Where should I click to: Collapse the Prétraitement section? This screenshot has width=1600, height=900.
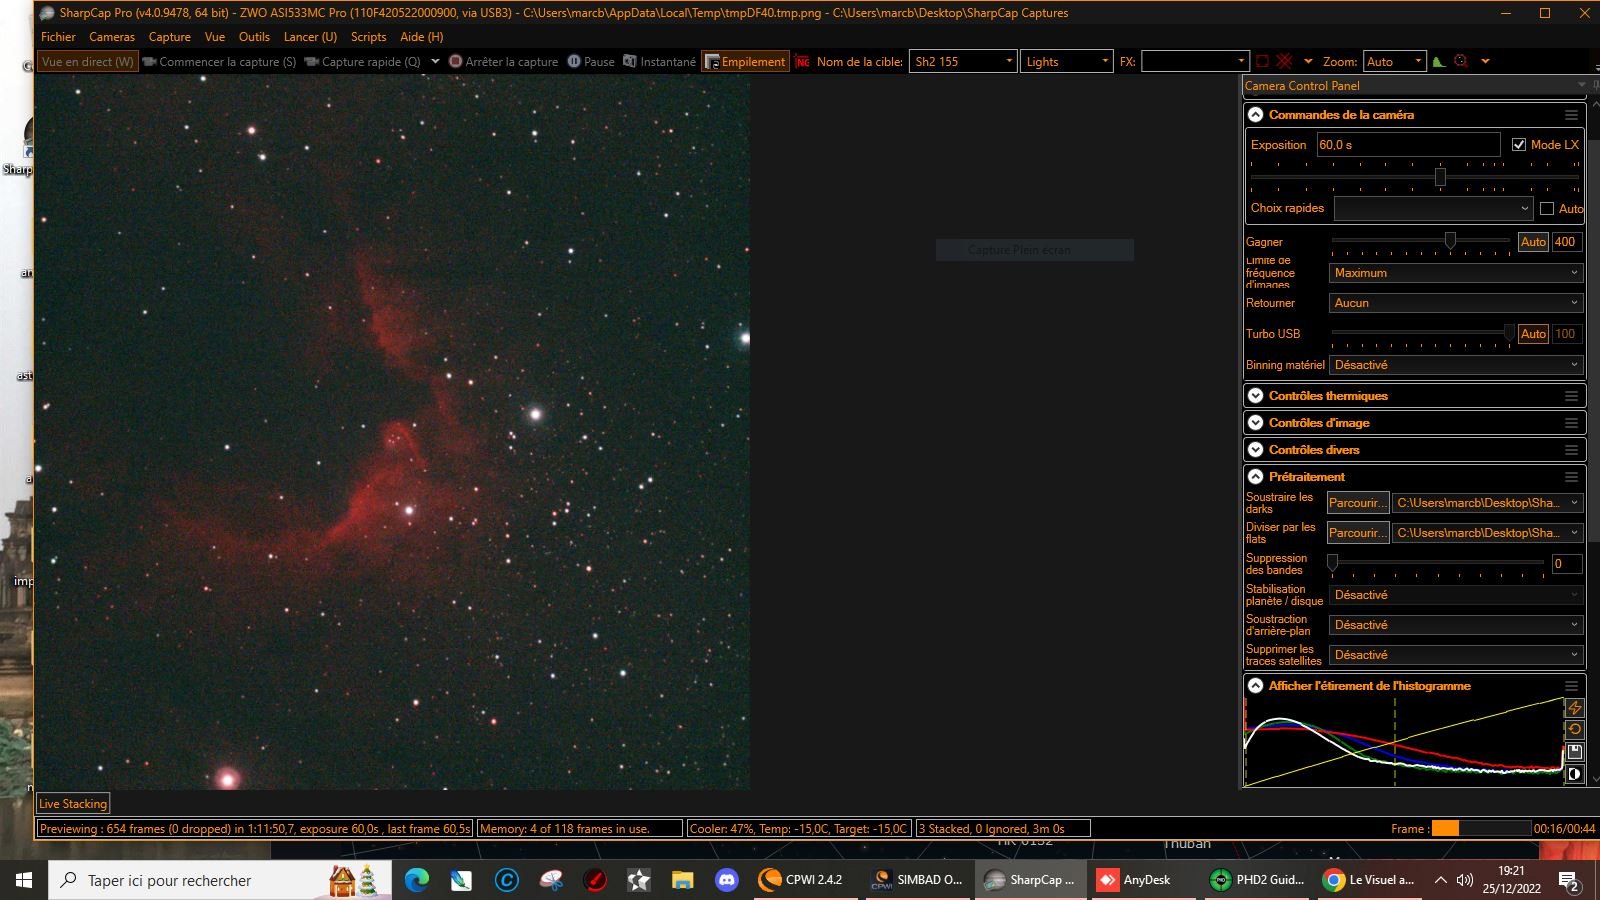tap(1256, 477)
